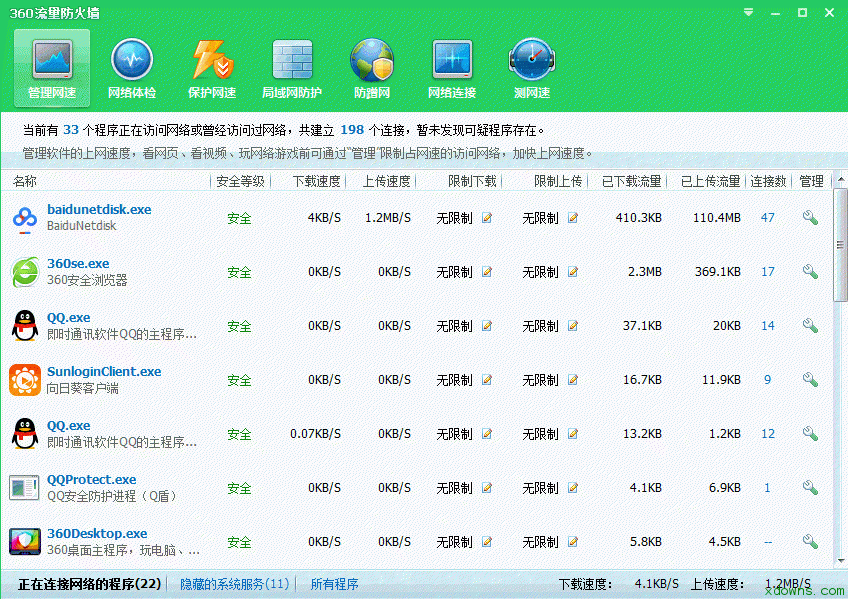Image resolution: width=848 pixels, height=599 pixels.
Task: Select the QQProtect.exe program name
Action: [91, 480]
